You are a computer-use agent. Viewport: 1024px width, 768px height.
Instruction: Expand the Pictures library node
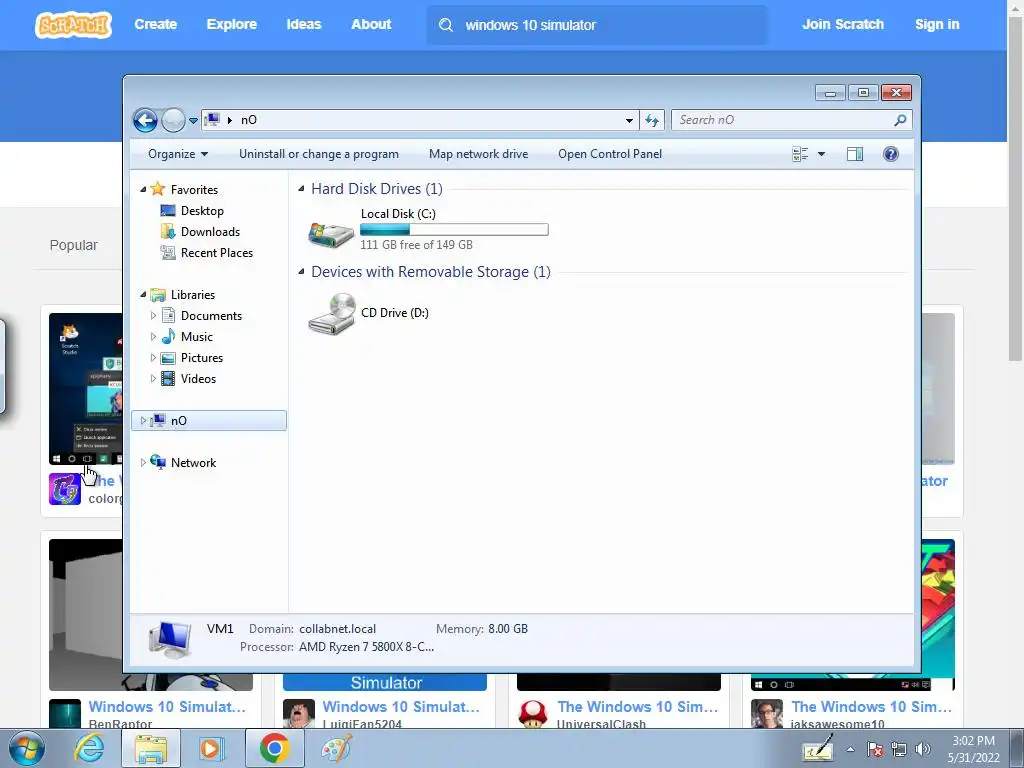pos(153,358)
